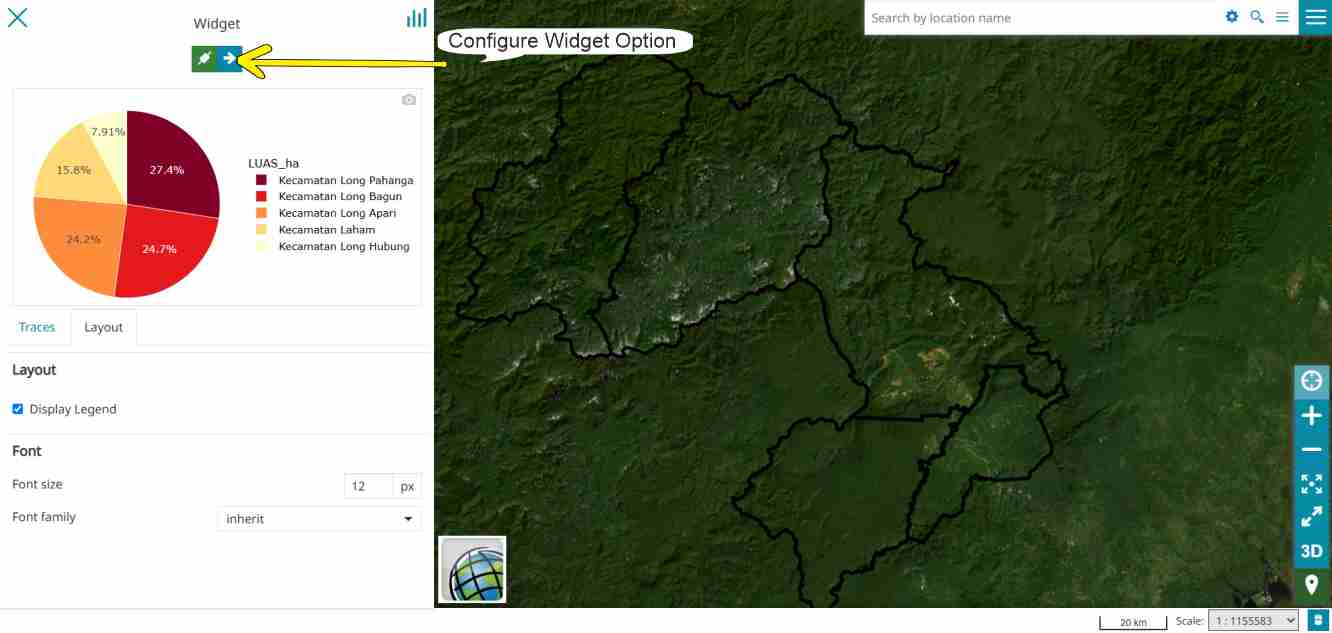Open the search bar options menu
This screenshot has height=633, width=1332.
[1282, 18]
